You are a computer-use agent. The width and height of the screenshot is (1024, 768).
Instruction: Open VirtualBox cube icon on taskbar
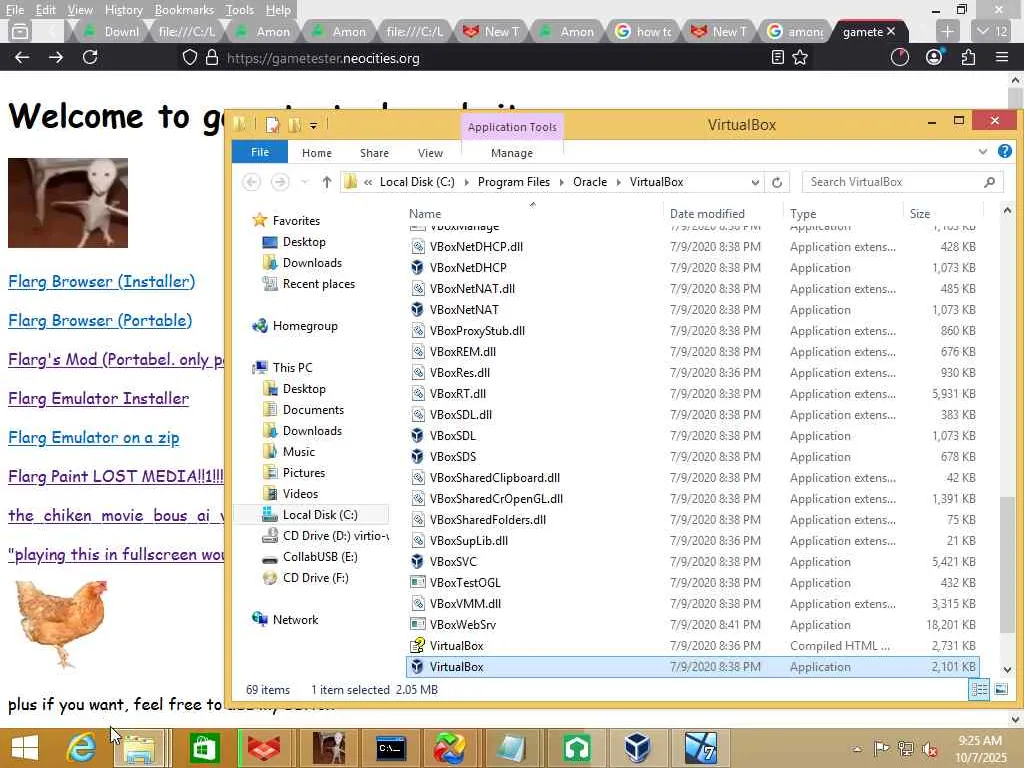point(637,748)
